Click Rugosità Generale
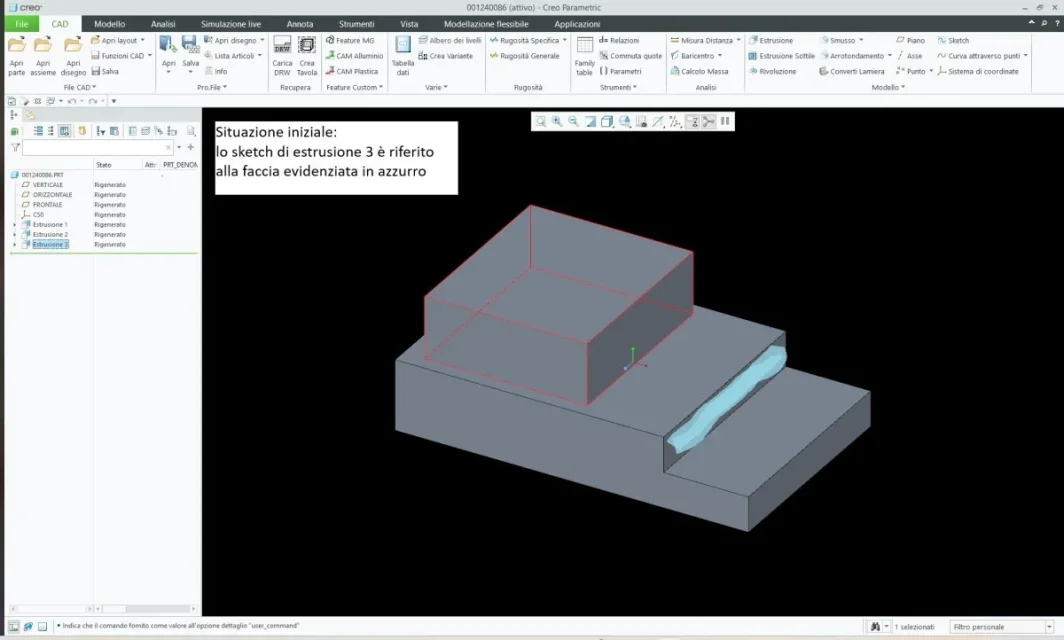Viewport: 1064px width, 640px height. click(x=525, y=56)
